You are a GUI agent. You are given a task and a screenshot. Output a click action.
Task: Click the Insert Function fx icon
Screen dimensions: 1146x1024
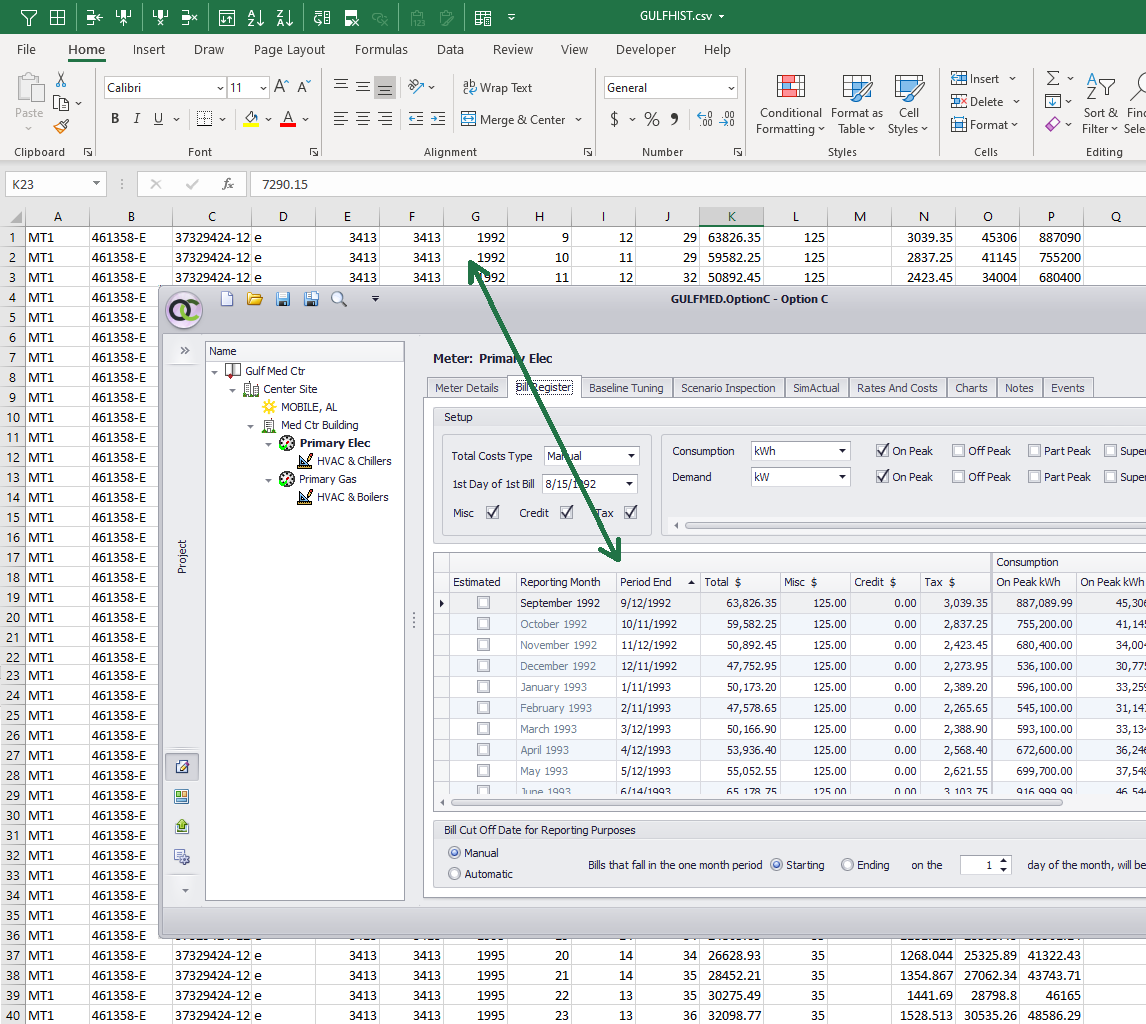point(228,184)
